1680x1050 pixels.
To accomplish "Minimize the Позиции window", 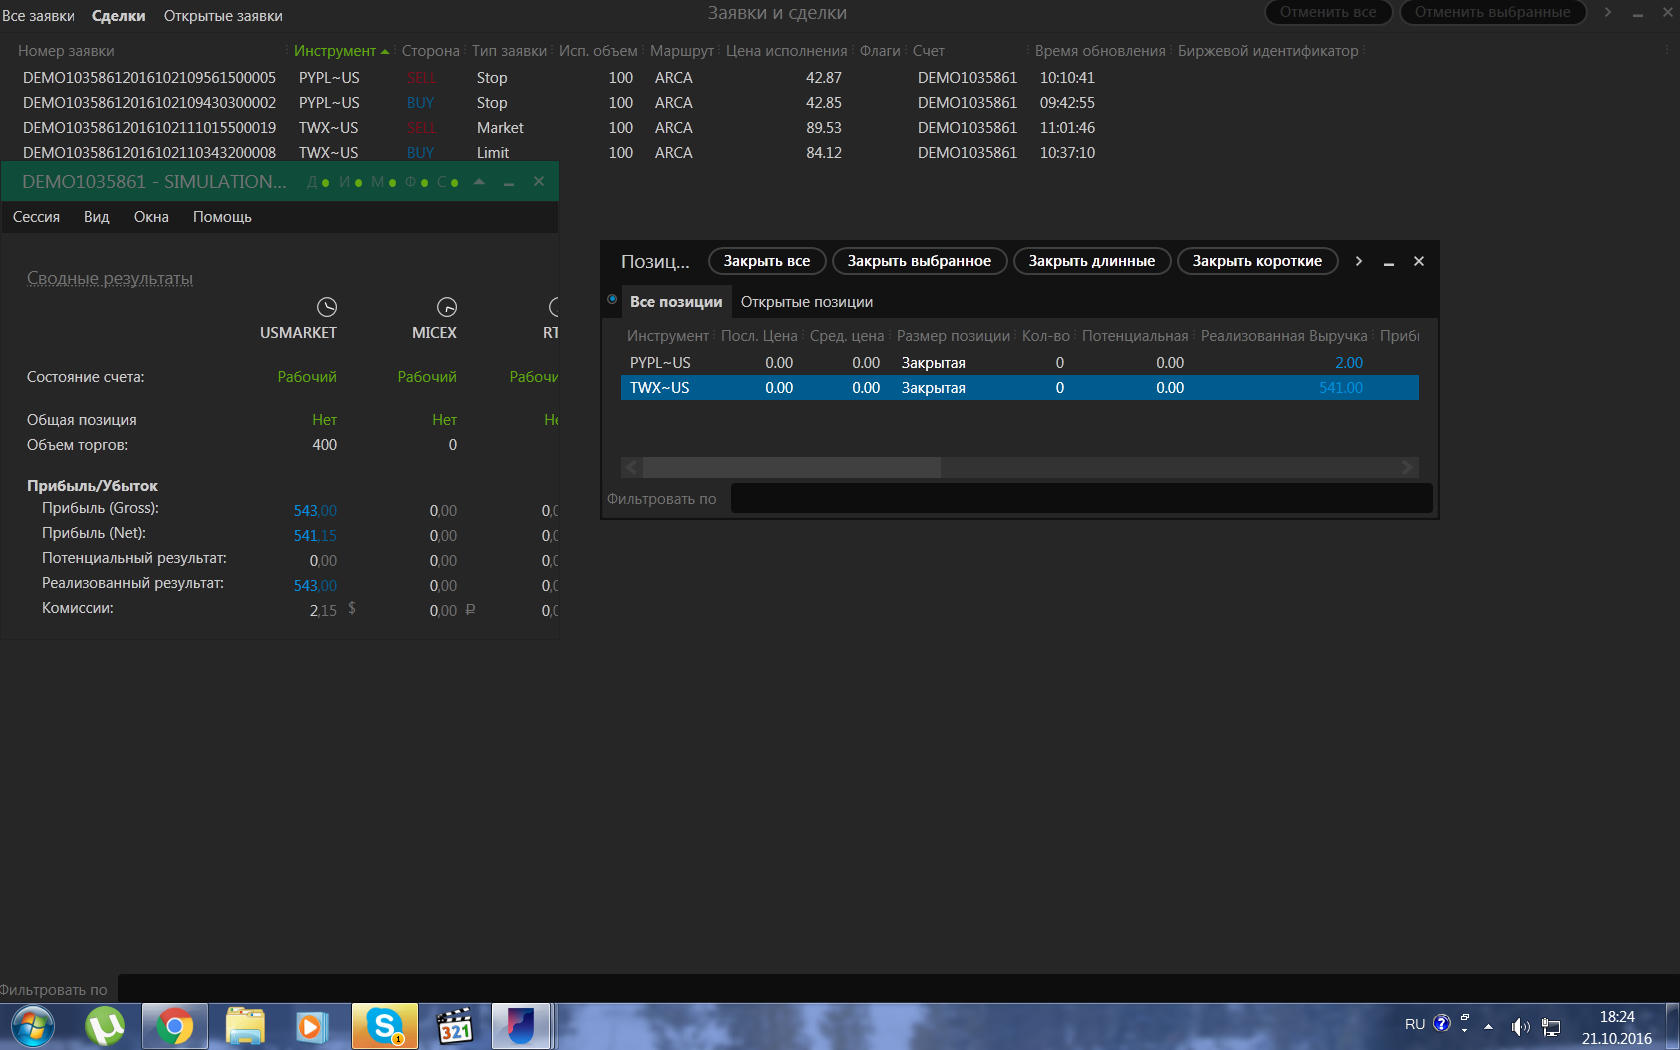I will pos(1389,262).
